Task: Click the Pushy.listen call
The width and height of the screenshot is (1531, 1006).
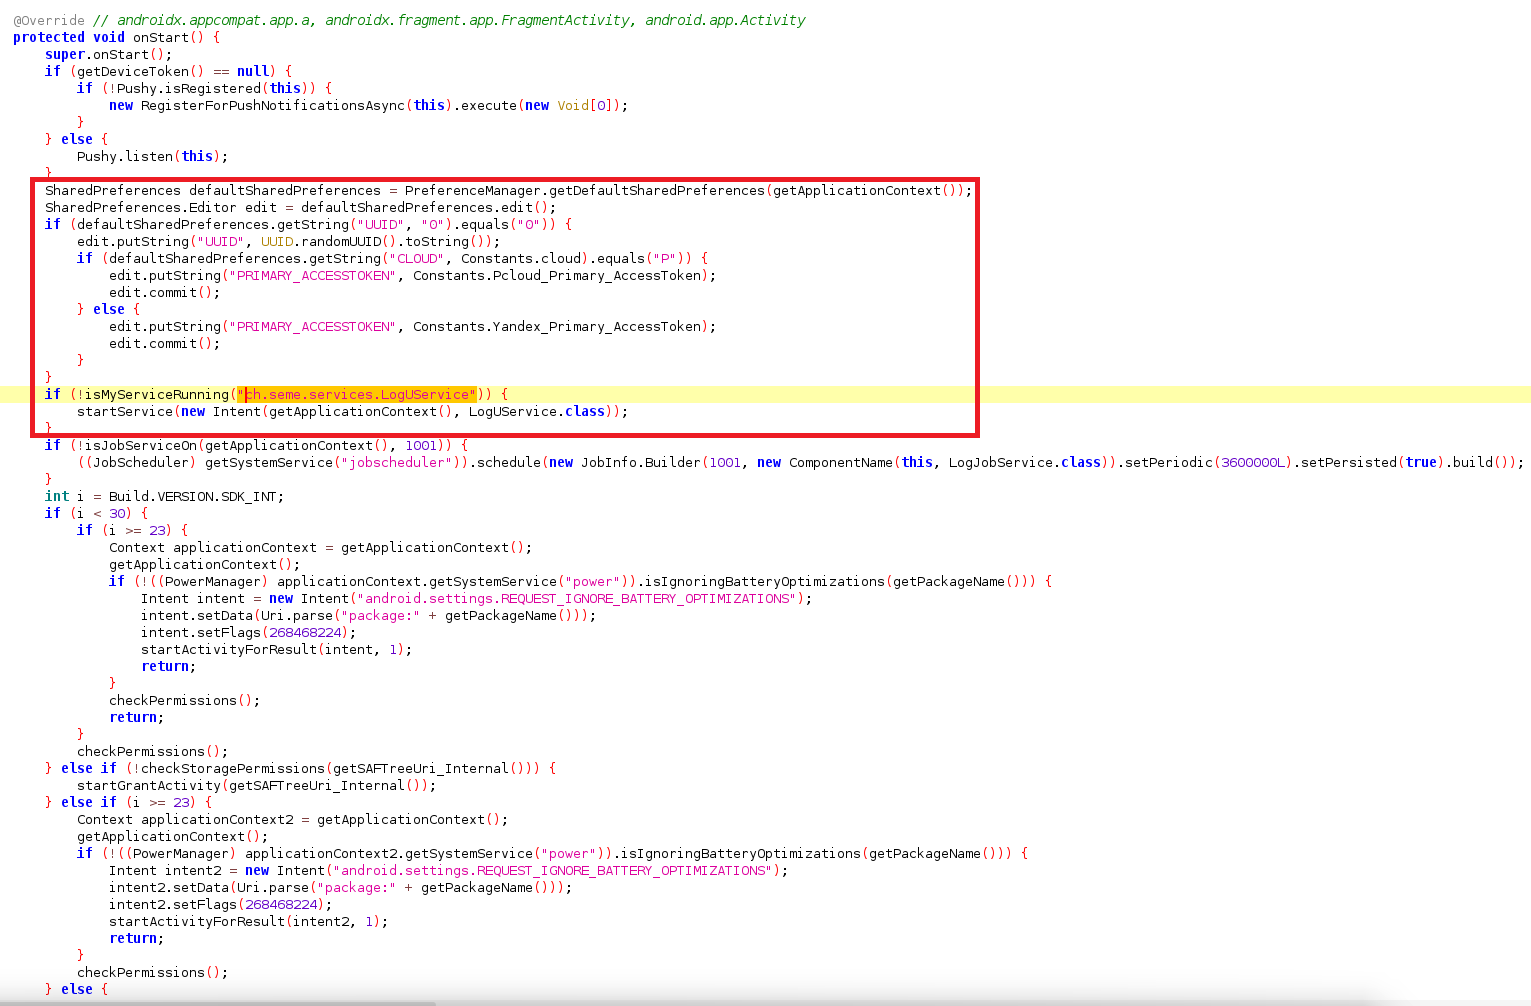Action: click(125, 156)
